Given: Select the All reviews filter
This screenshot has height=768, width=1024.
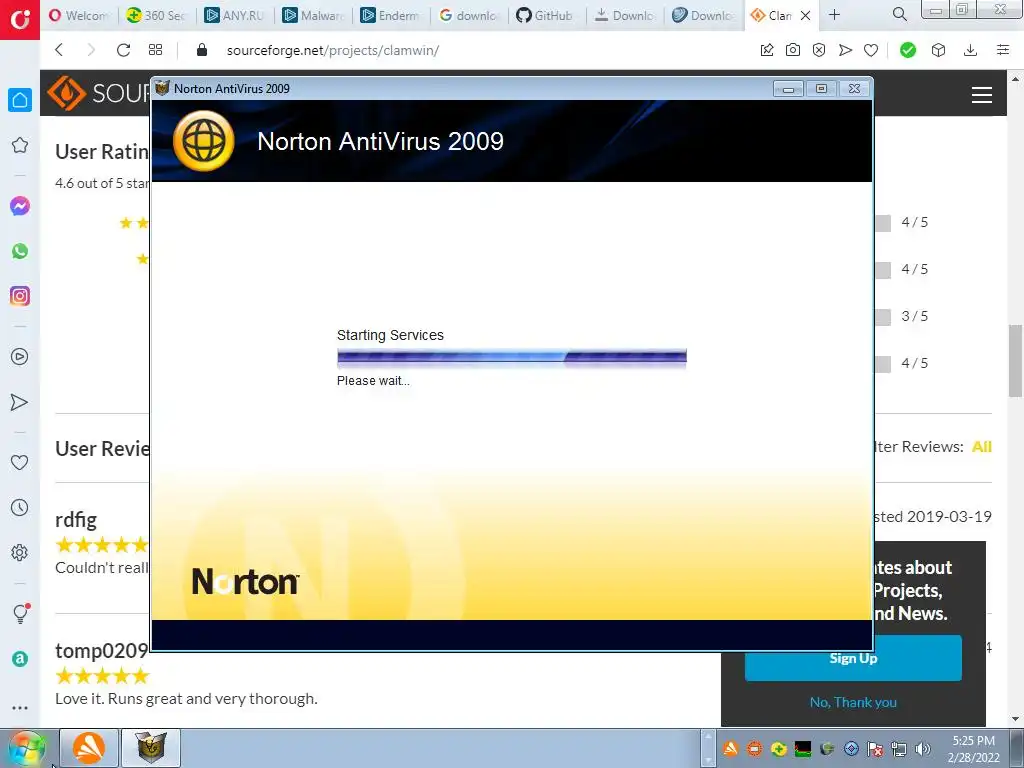Looking at the screenshot, I should (x=982, y=447).
